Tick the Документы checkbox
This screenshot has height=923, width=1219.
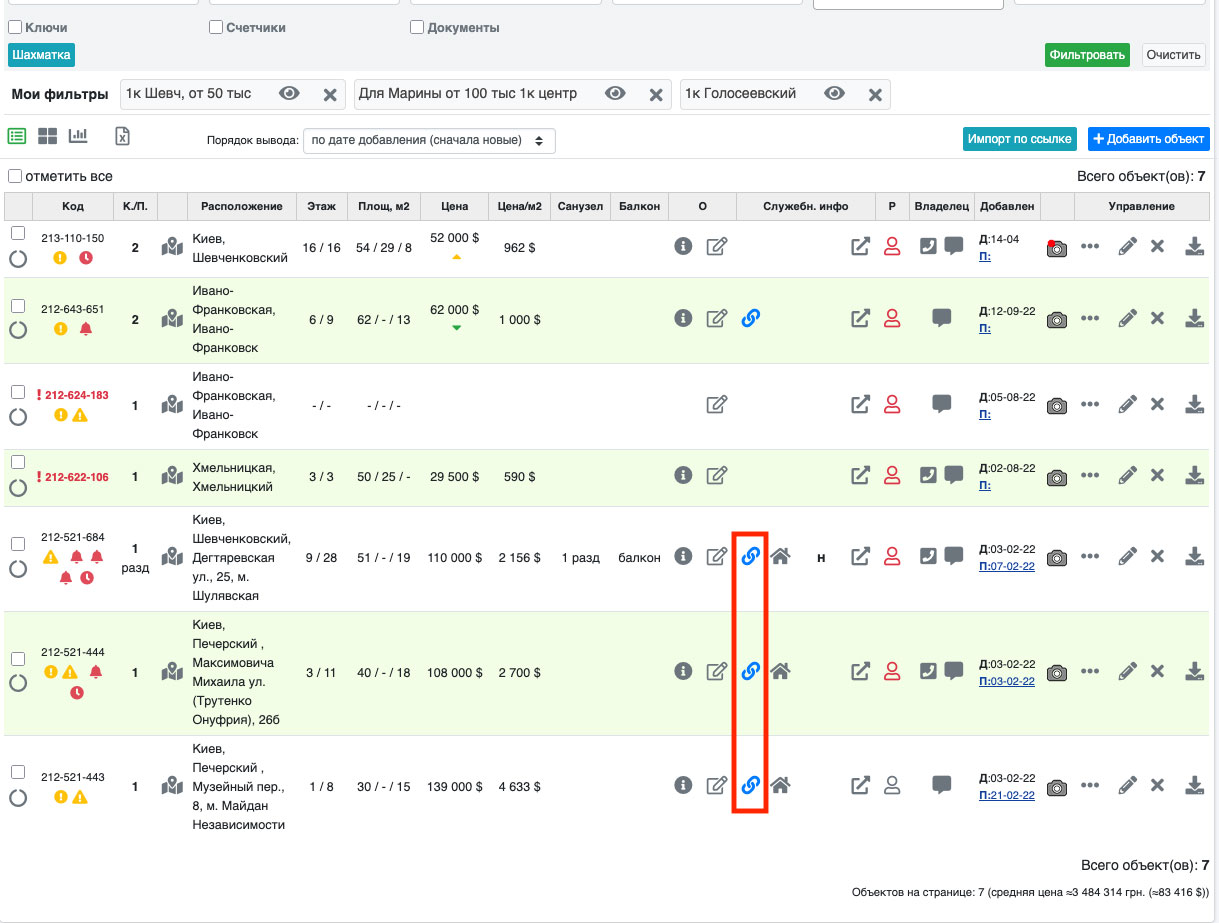point(417,28)
